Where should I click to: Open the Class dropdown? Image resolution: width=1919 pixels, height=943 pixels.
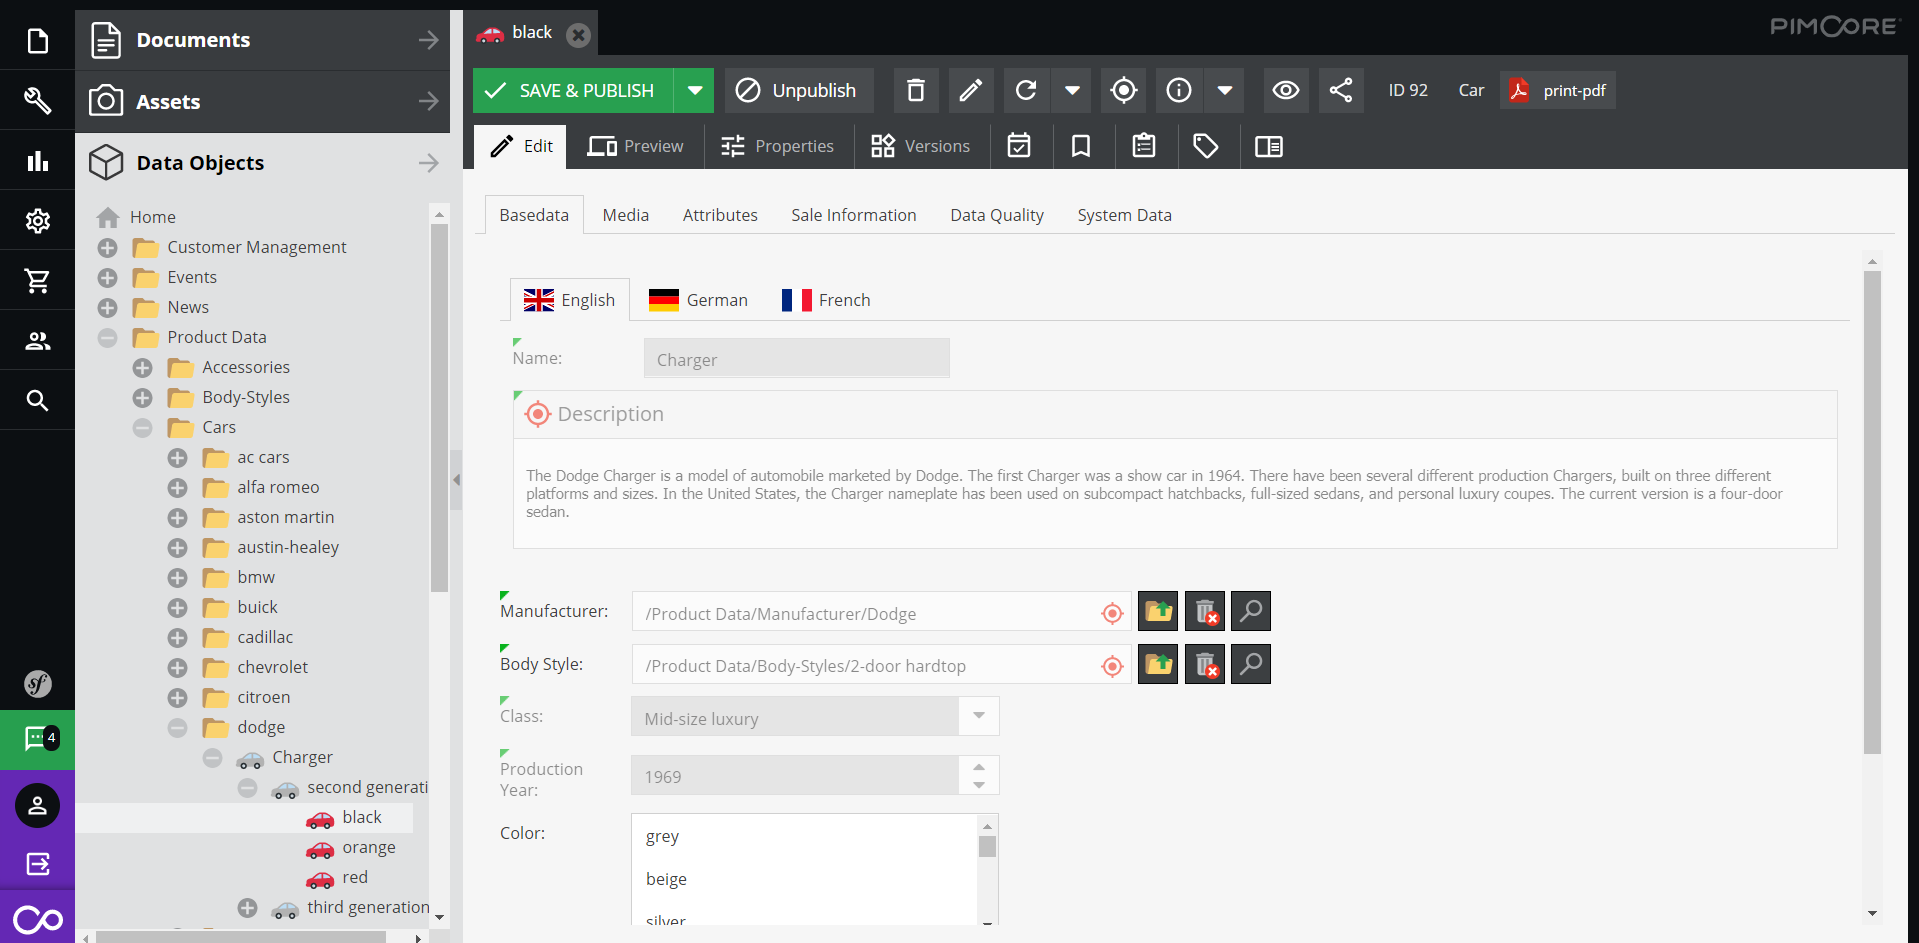[x=979, y=716]
